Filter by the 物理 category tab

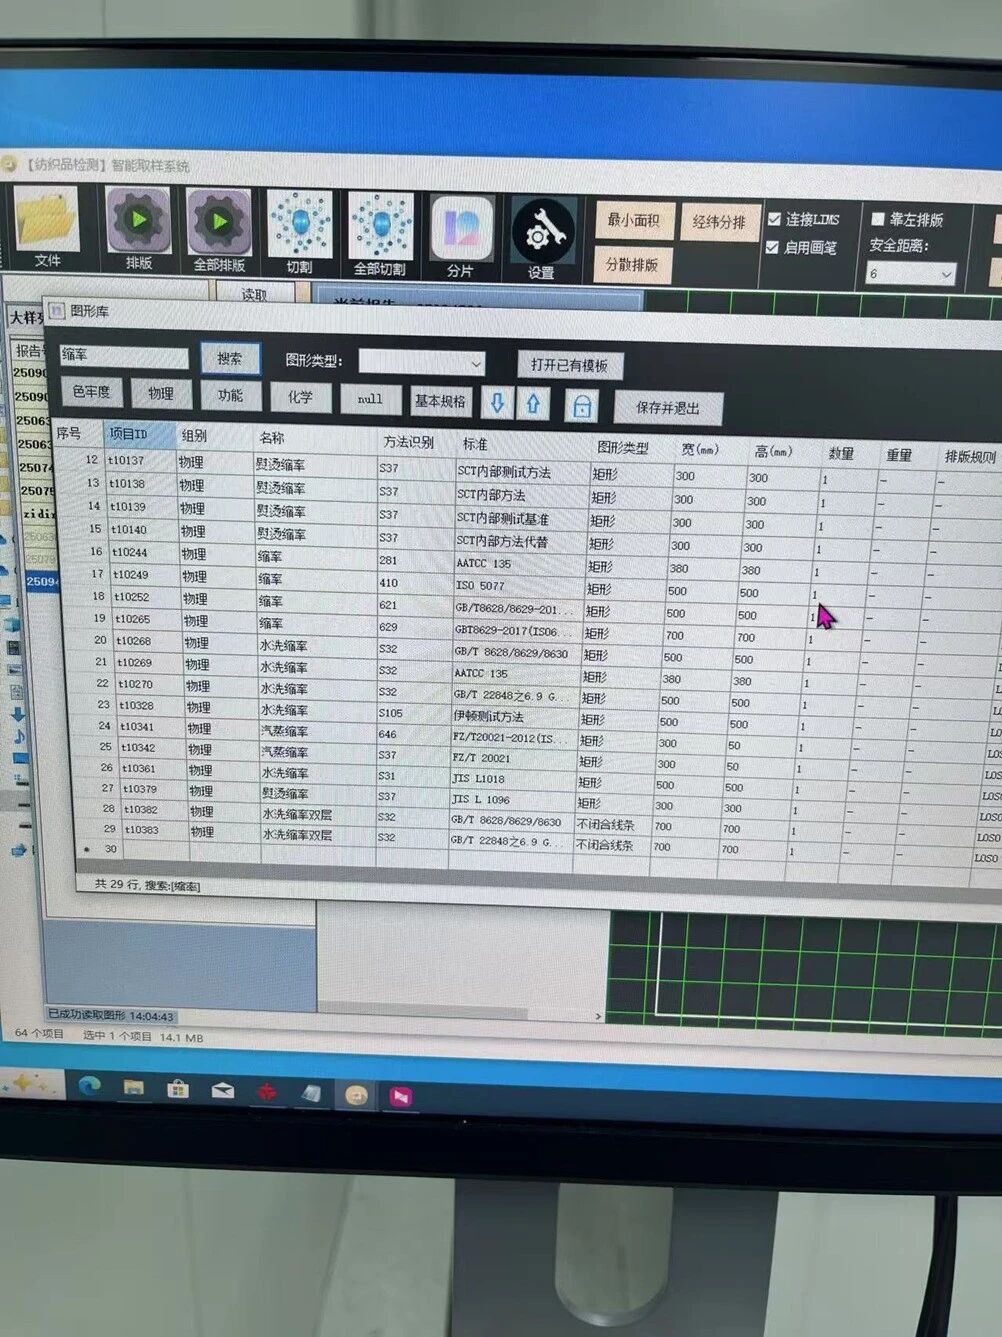pyautogui.click(x=160, y=394)
